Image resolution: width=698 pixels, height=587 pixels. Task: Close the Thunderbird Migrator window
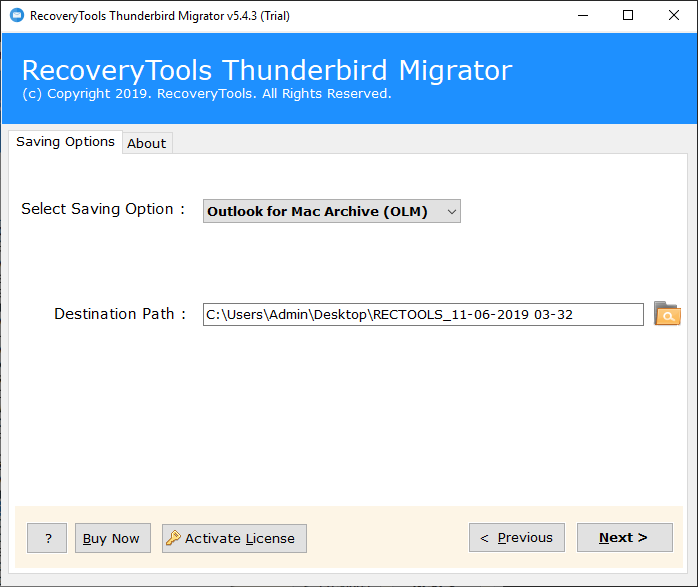pyautogui.click(x=674, y=16)
